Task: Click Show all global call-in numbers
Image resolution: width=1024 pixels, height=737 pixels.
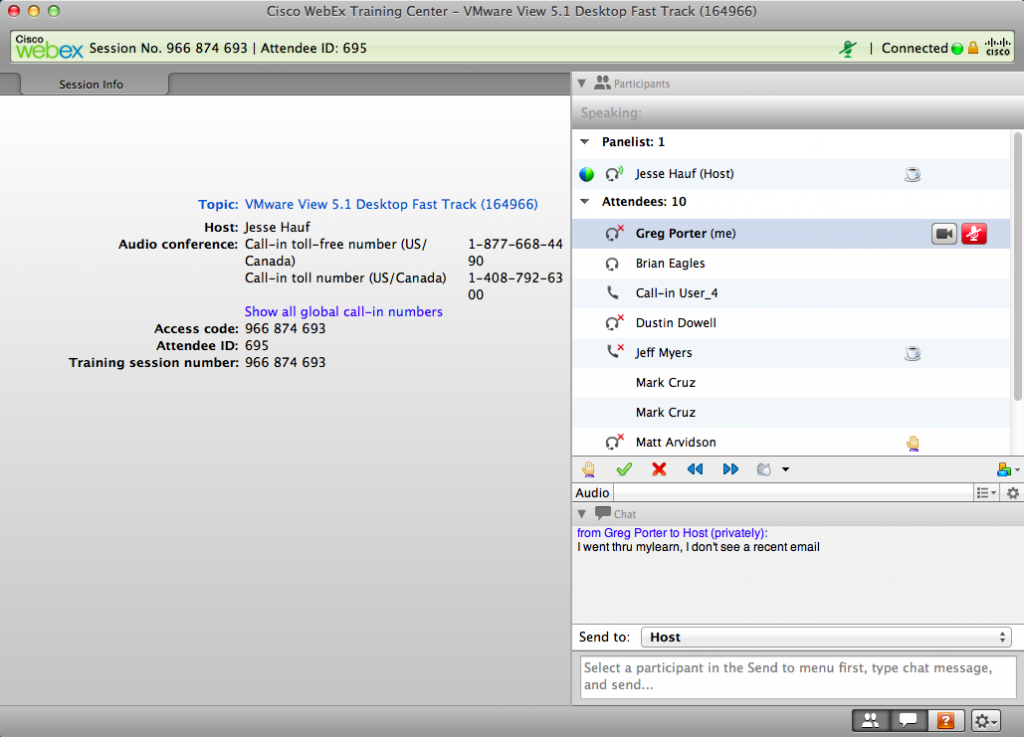Action: click(344, 311)
